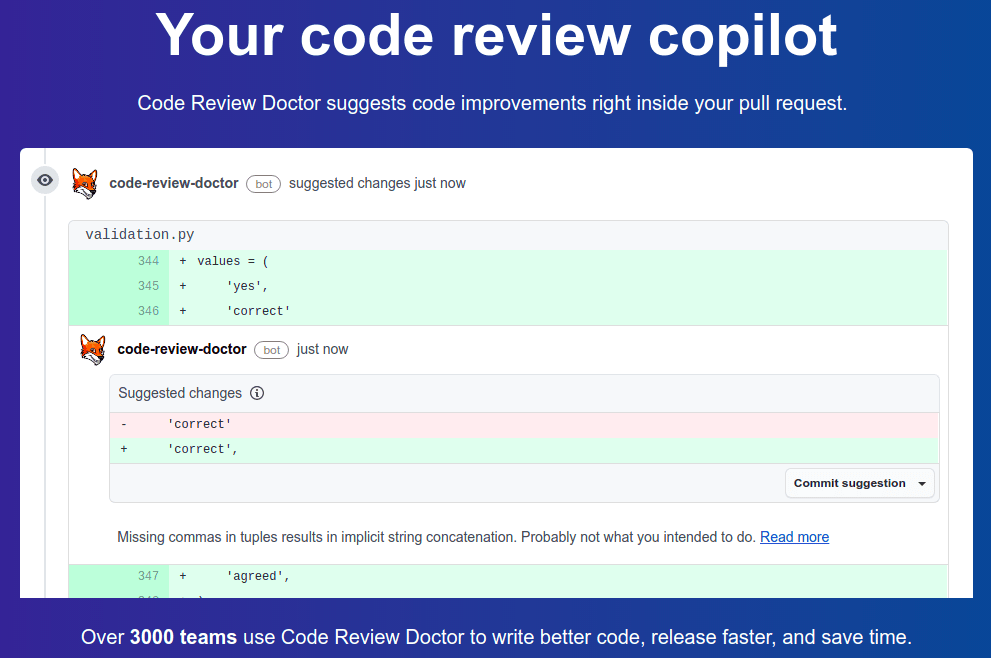Click the added 'correct', suggestion line
The width and height of the screenshot is (991, 658).
[524, 450]
